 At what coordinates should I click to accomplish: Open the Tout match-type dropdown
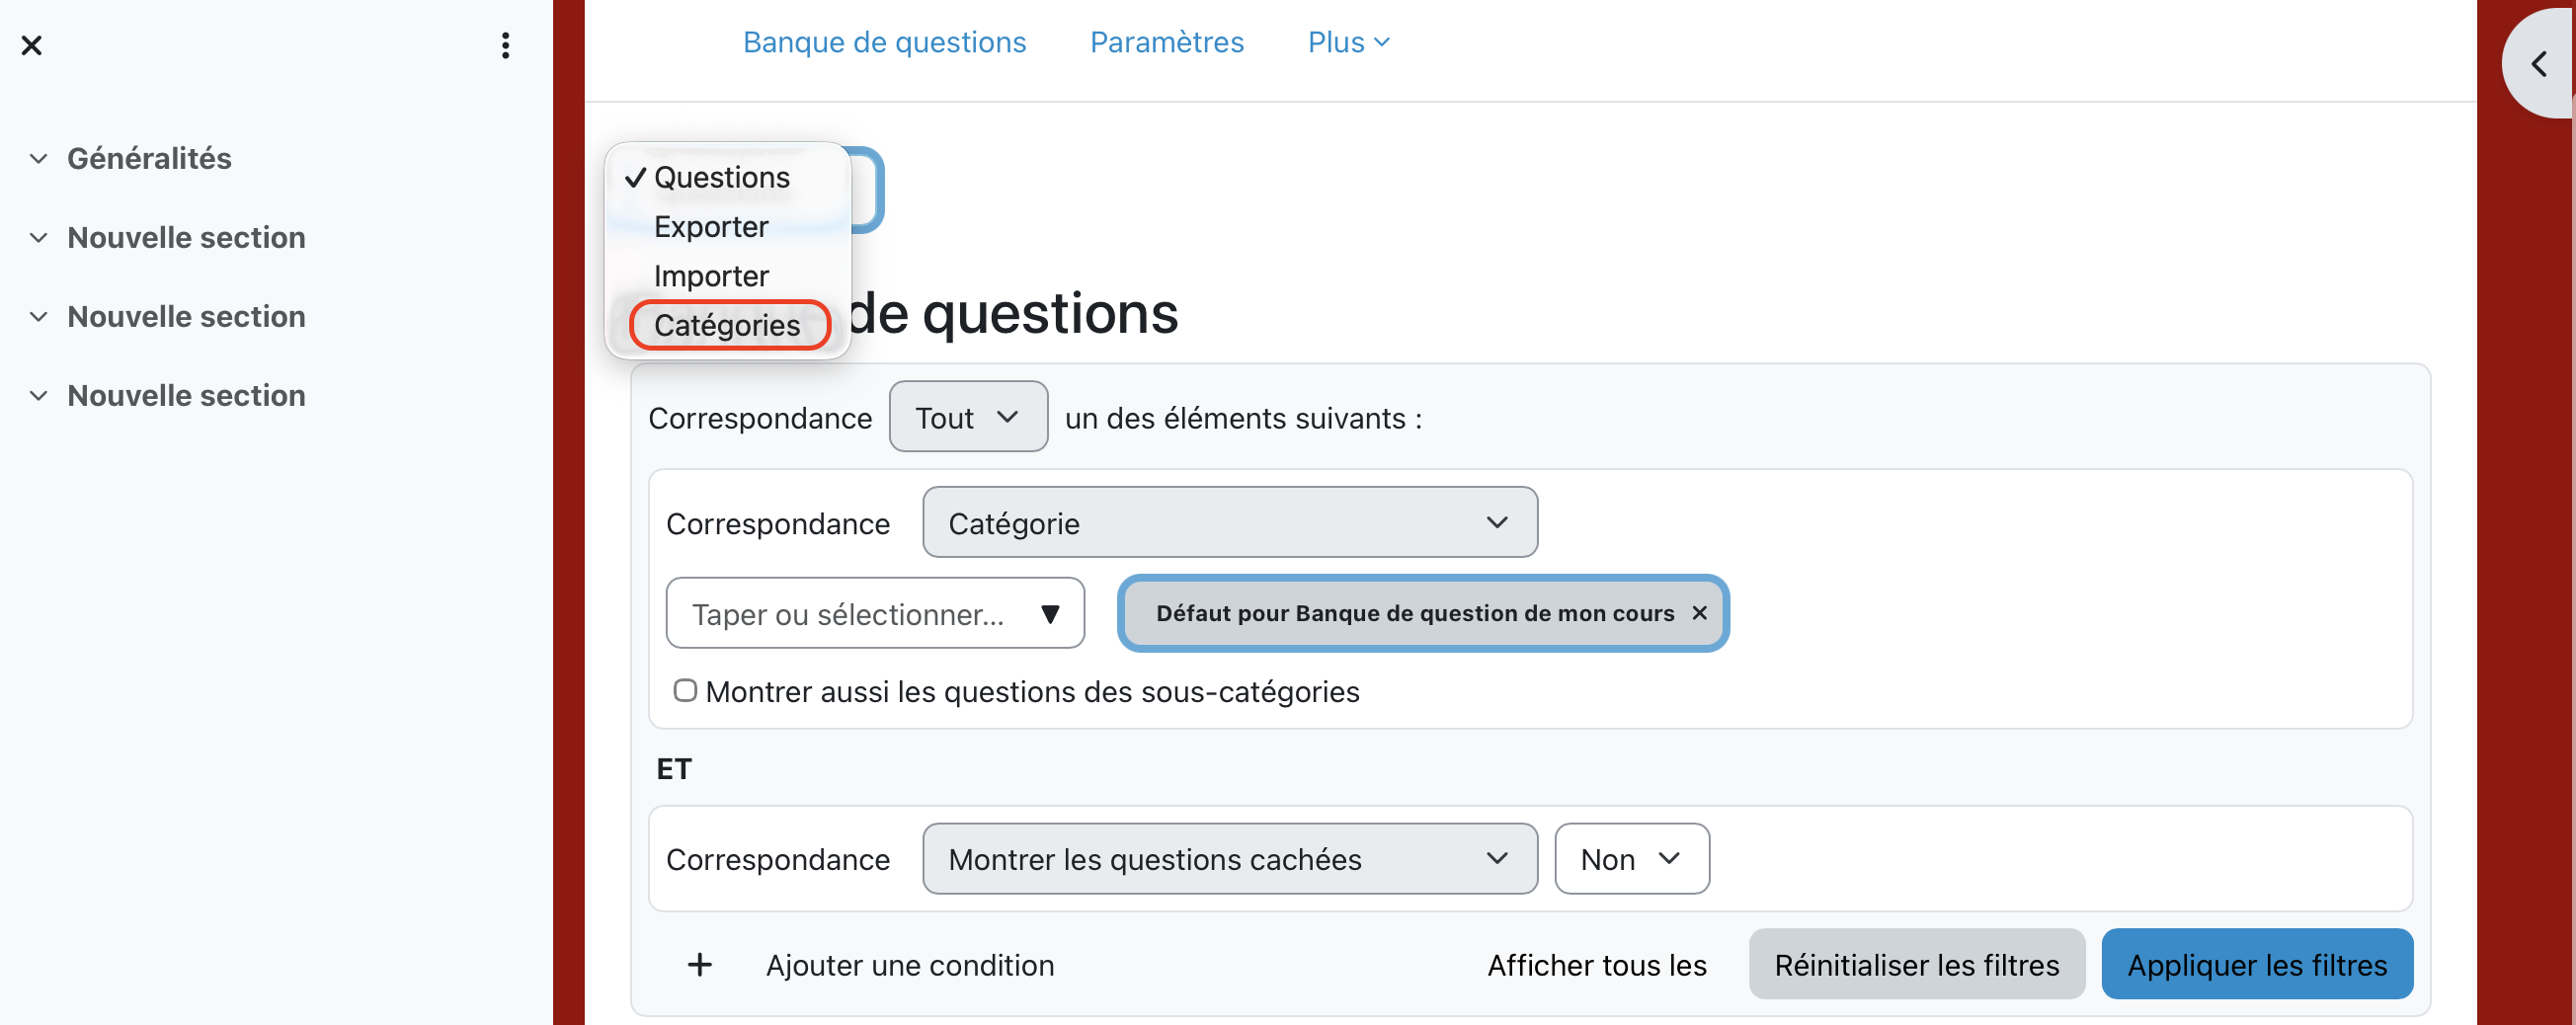coord(967,417)
